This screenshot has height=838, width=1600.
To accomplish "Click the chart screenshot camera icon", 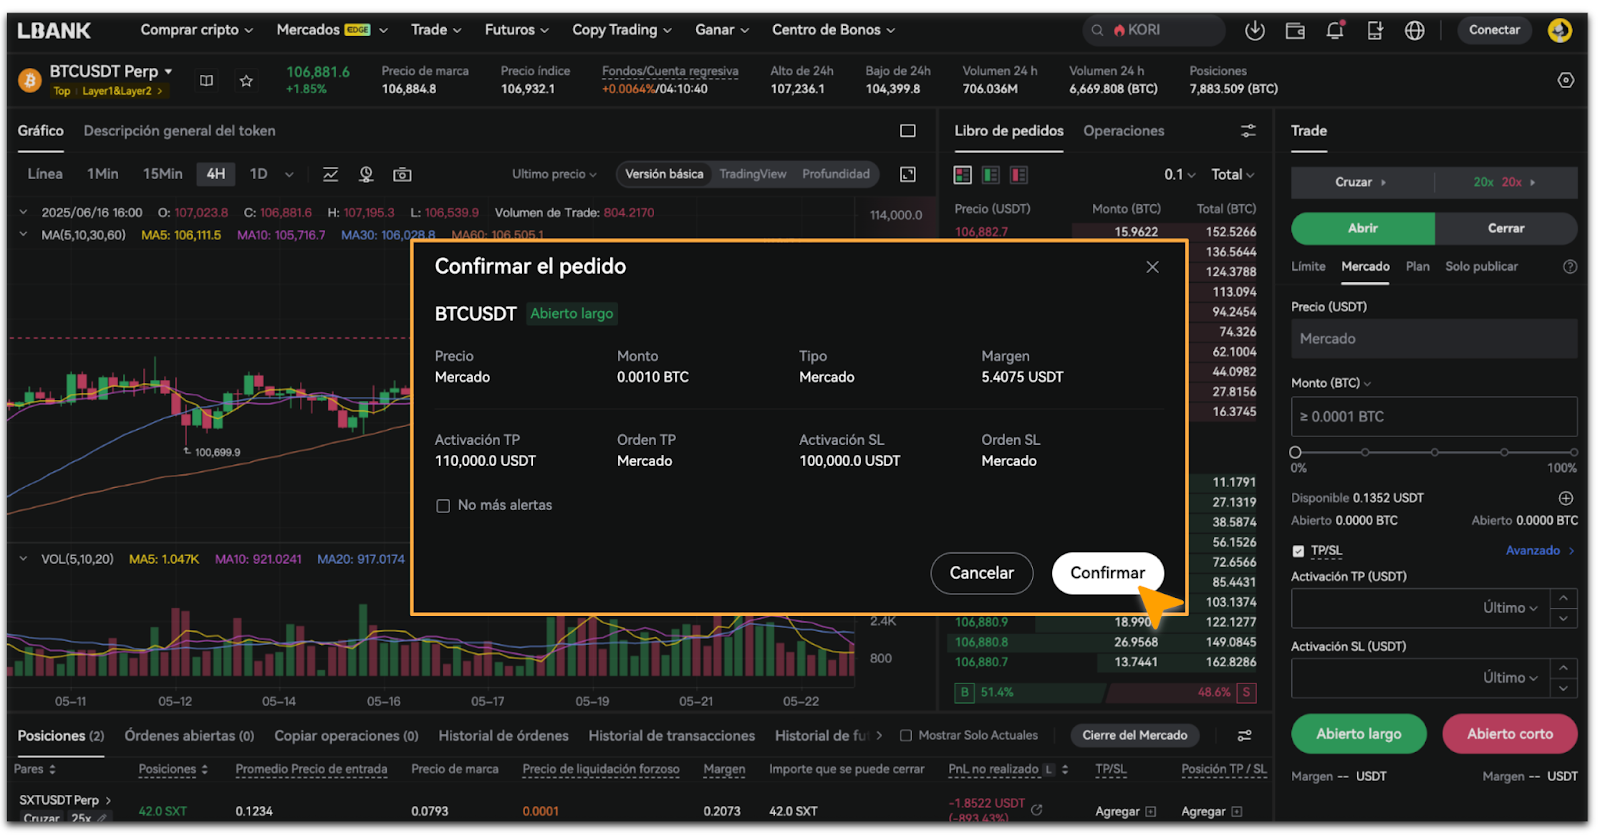I will (x=402, y=175).
